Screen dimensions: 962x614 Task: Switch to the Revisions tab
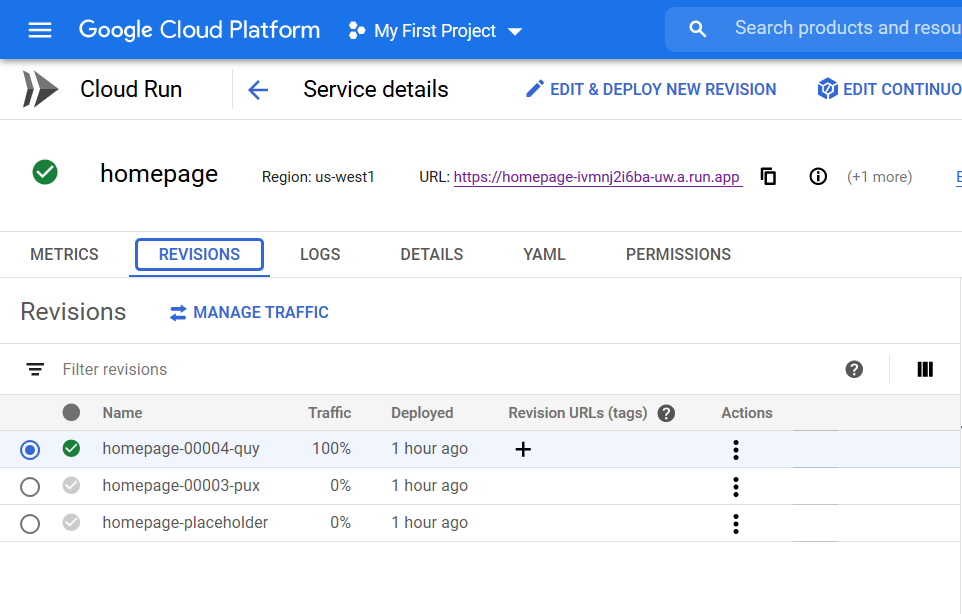click(x=199, y=254)
